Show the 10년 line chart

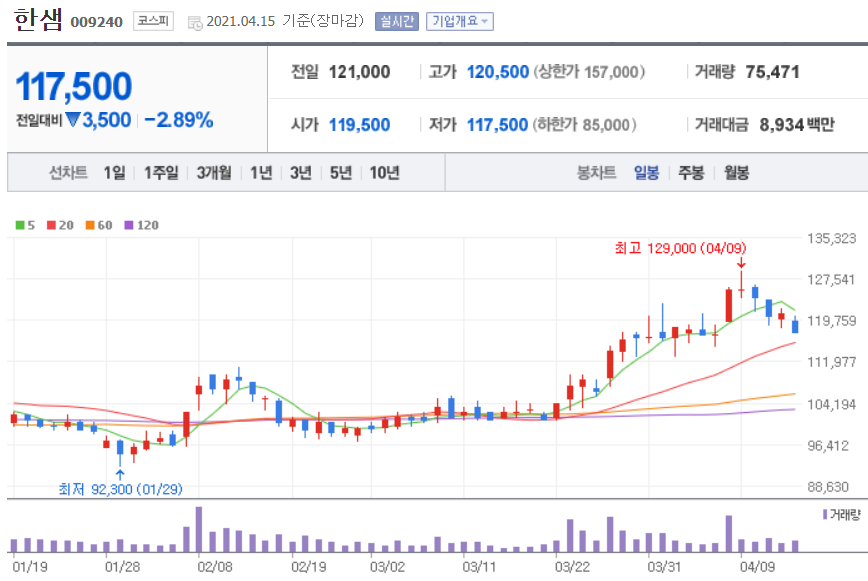point(385,173)
